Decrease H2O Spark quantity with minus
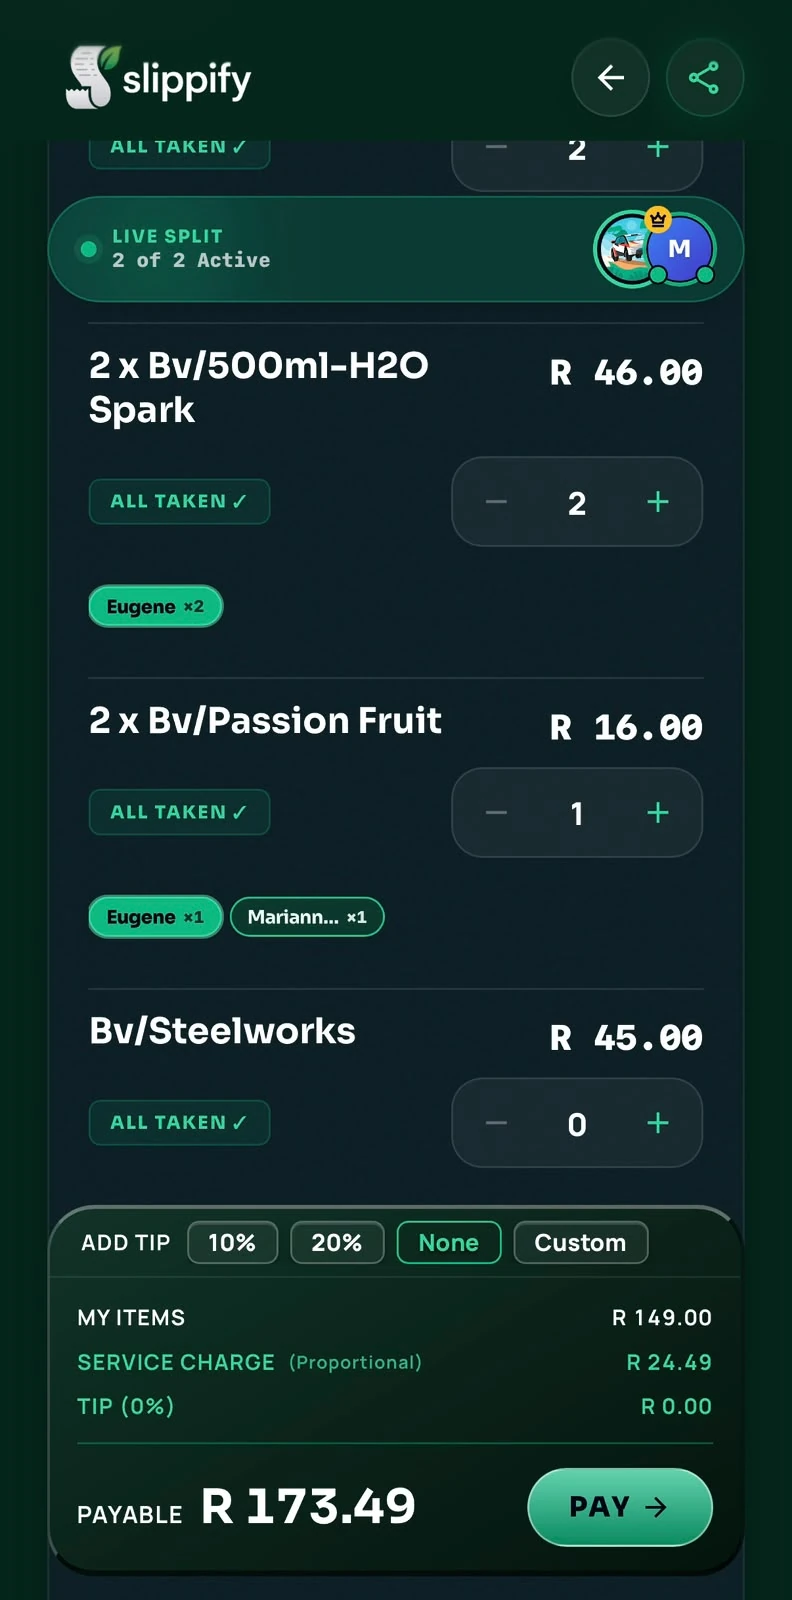Image resolution: width=792 pixels, height=1600 pixels. tap(496, 502)
